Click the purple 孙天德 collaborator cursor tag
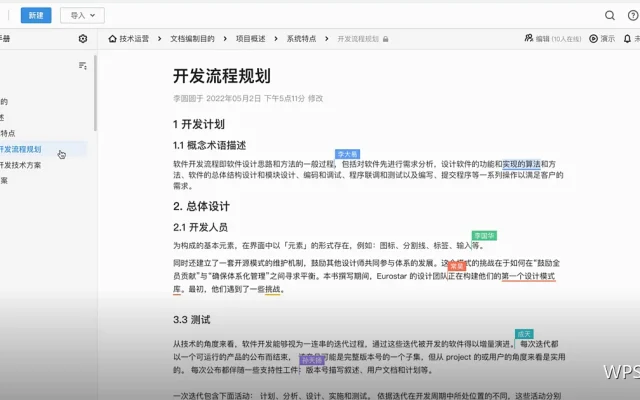Image resolution: width=640 pixels, height=400 pixels. click(312, 360)
